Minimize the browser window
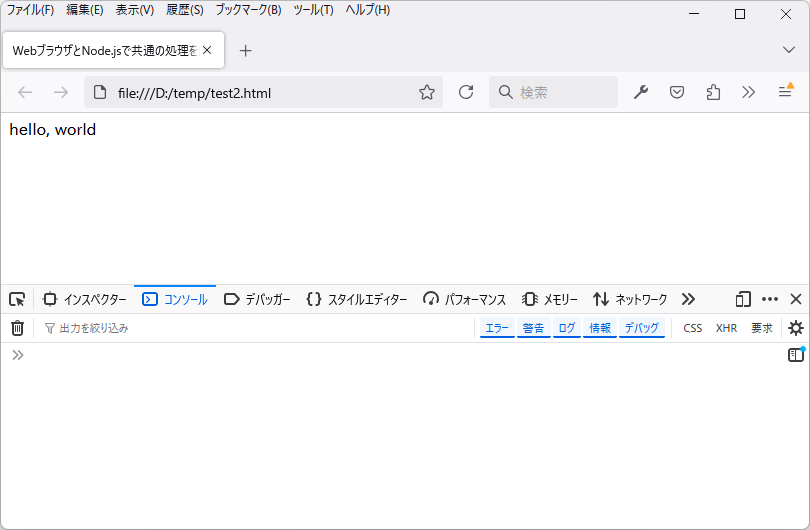The width and height of the screenshot is (810, 530). pyautogui.click(x=694, y=13)
